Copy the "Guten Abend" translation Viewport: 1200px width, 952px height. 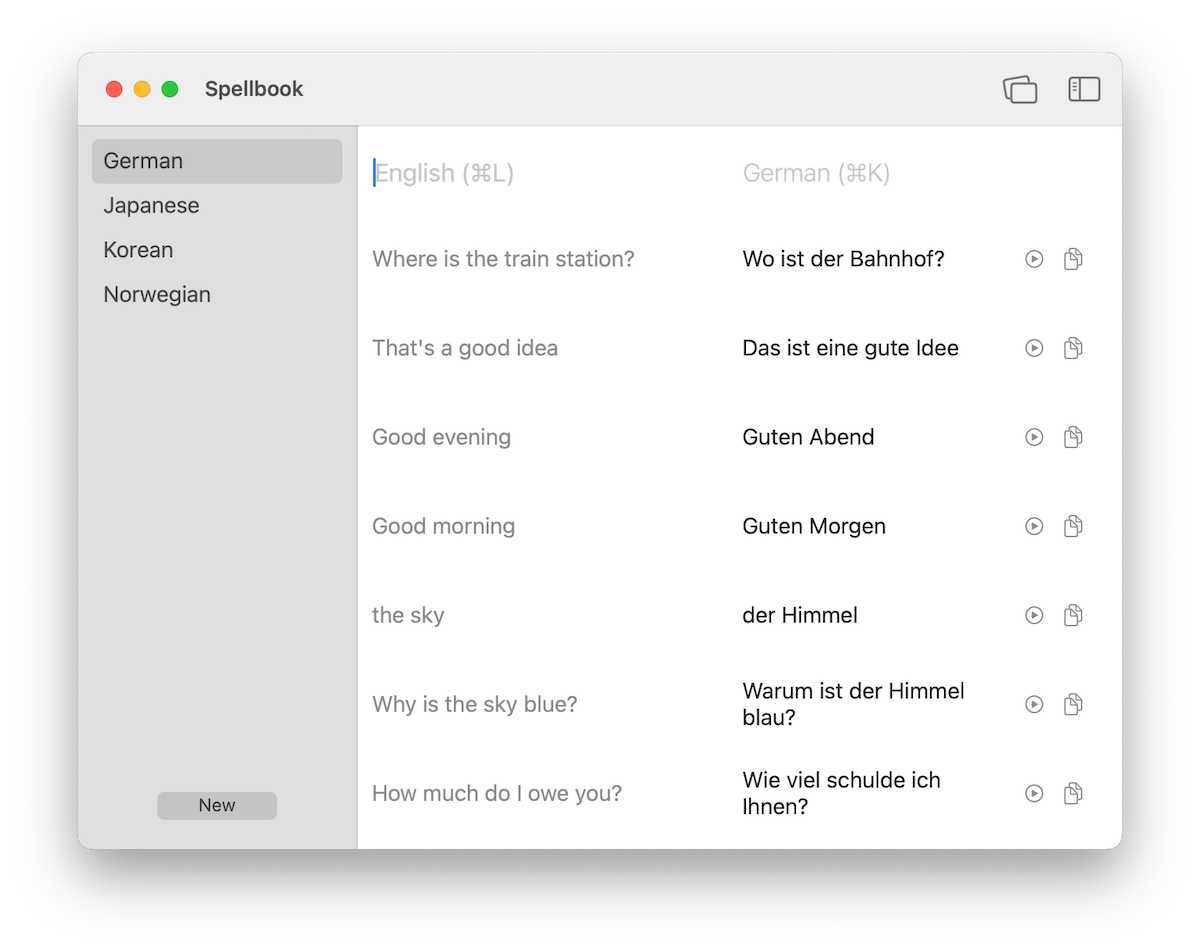(1073, 436)
